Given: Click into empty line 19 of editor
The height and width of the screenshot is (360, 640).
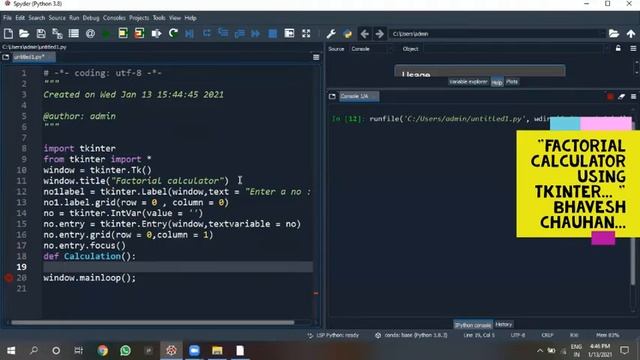Looking at the screenshot, I should (178, 267).
